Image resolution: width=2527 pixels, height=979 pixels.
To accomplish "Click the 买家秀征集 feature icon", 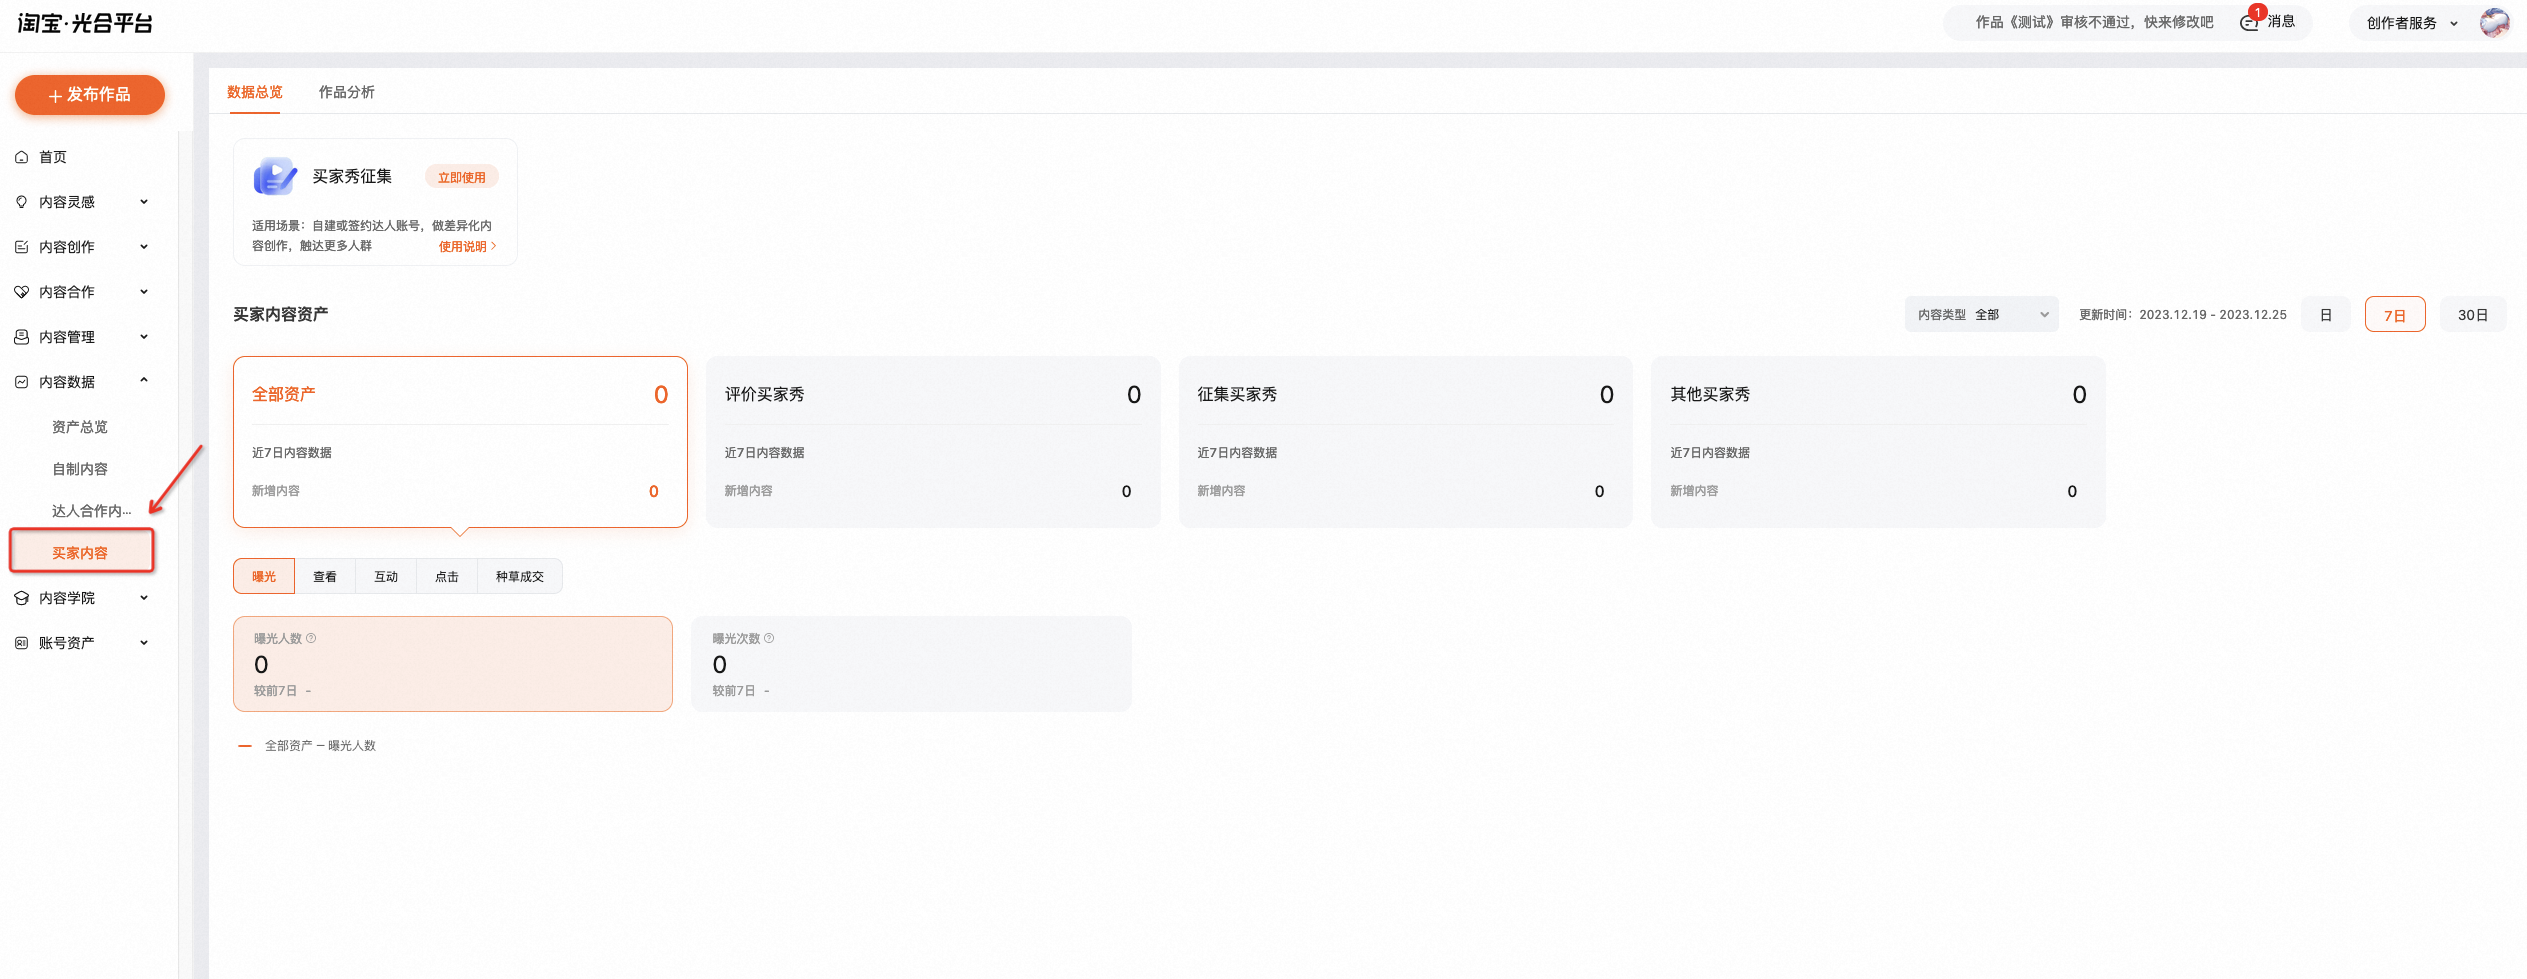I will click(x=274, y=177).
